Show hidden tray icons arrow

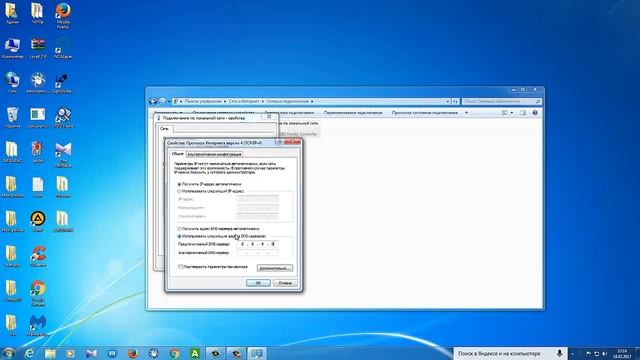point(572,353)
